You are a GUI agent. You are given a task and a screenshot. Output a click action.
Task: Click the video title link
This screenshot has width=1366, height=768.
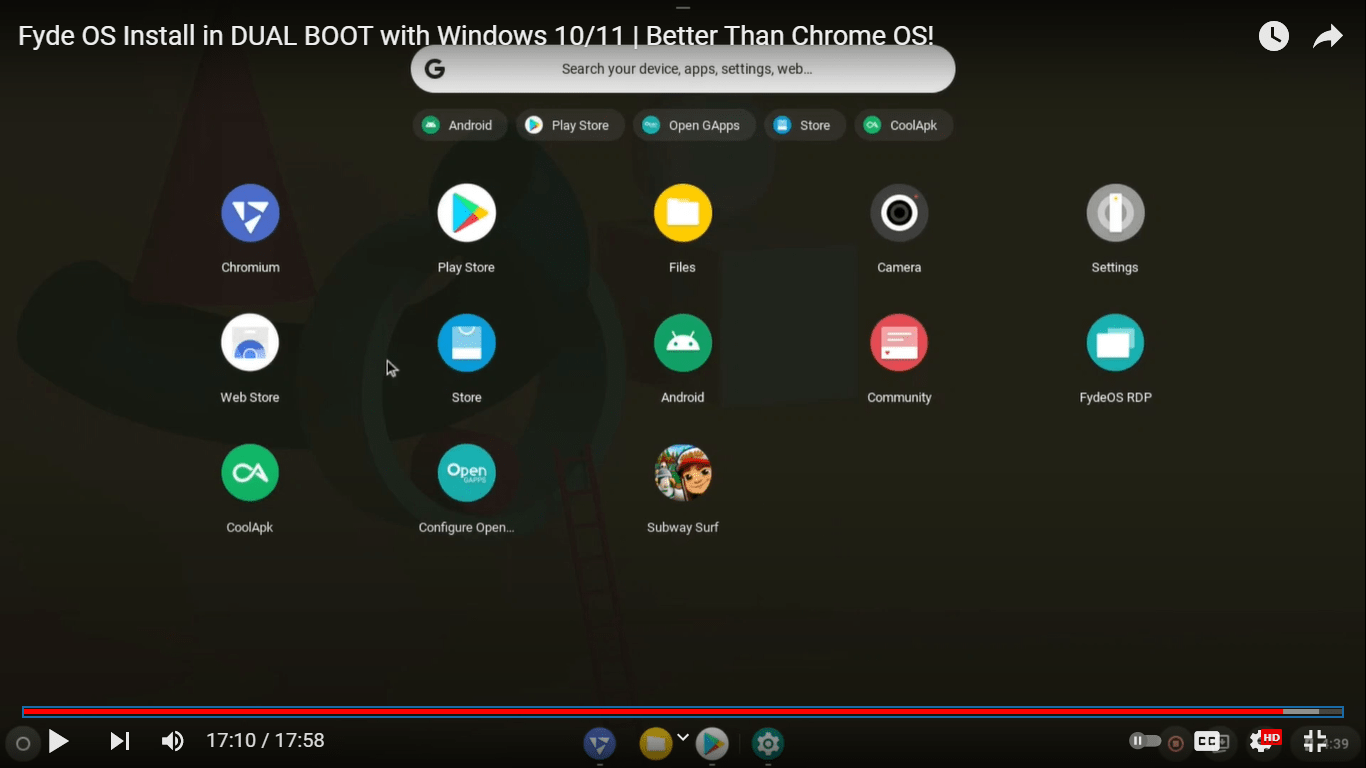(476, 36)
